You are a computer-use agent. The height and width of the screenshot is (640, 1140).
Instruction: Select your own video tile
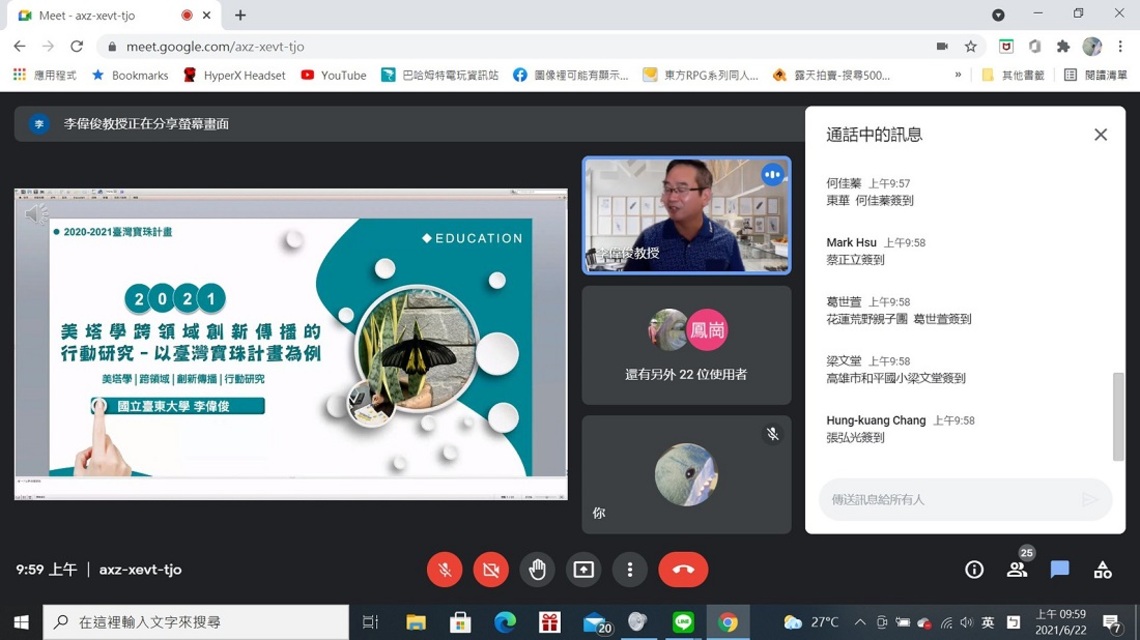[x=686, y=474]
